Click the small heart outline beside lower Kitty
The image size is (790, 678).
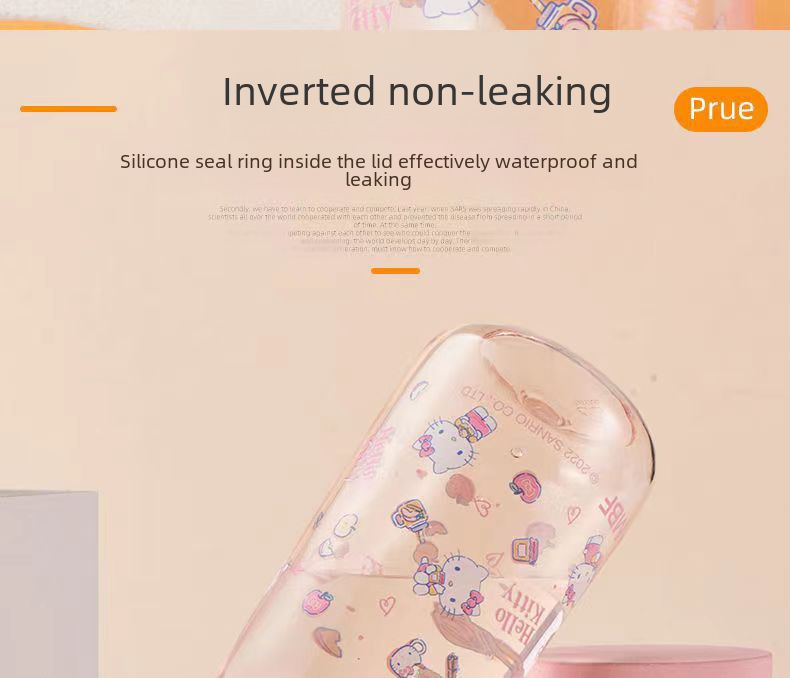pos(387,605)
